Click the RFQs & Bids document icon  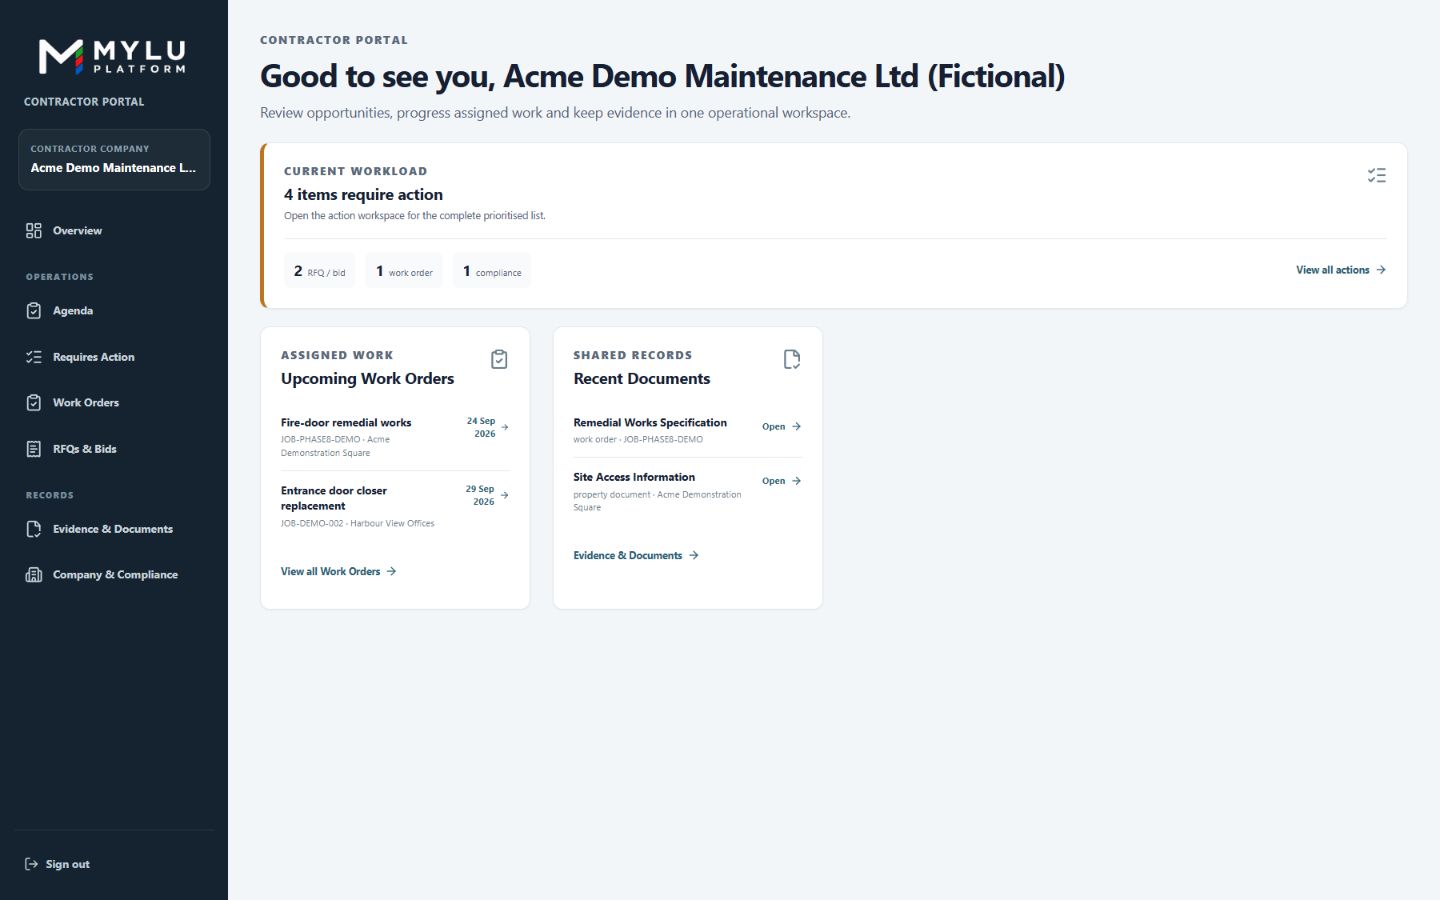pos(34,449)
